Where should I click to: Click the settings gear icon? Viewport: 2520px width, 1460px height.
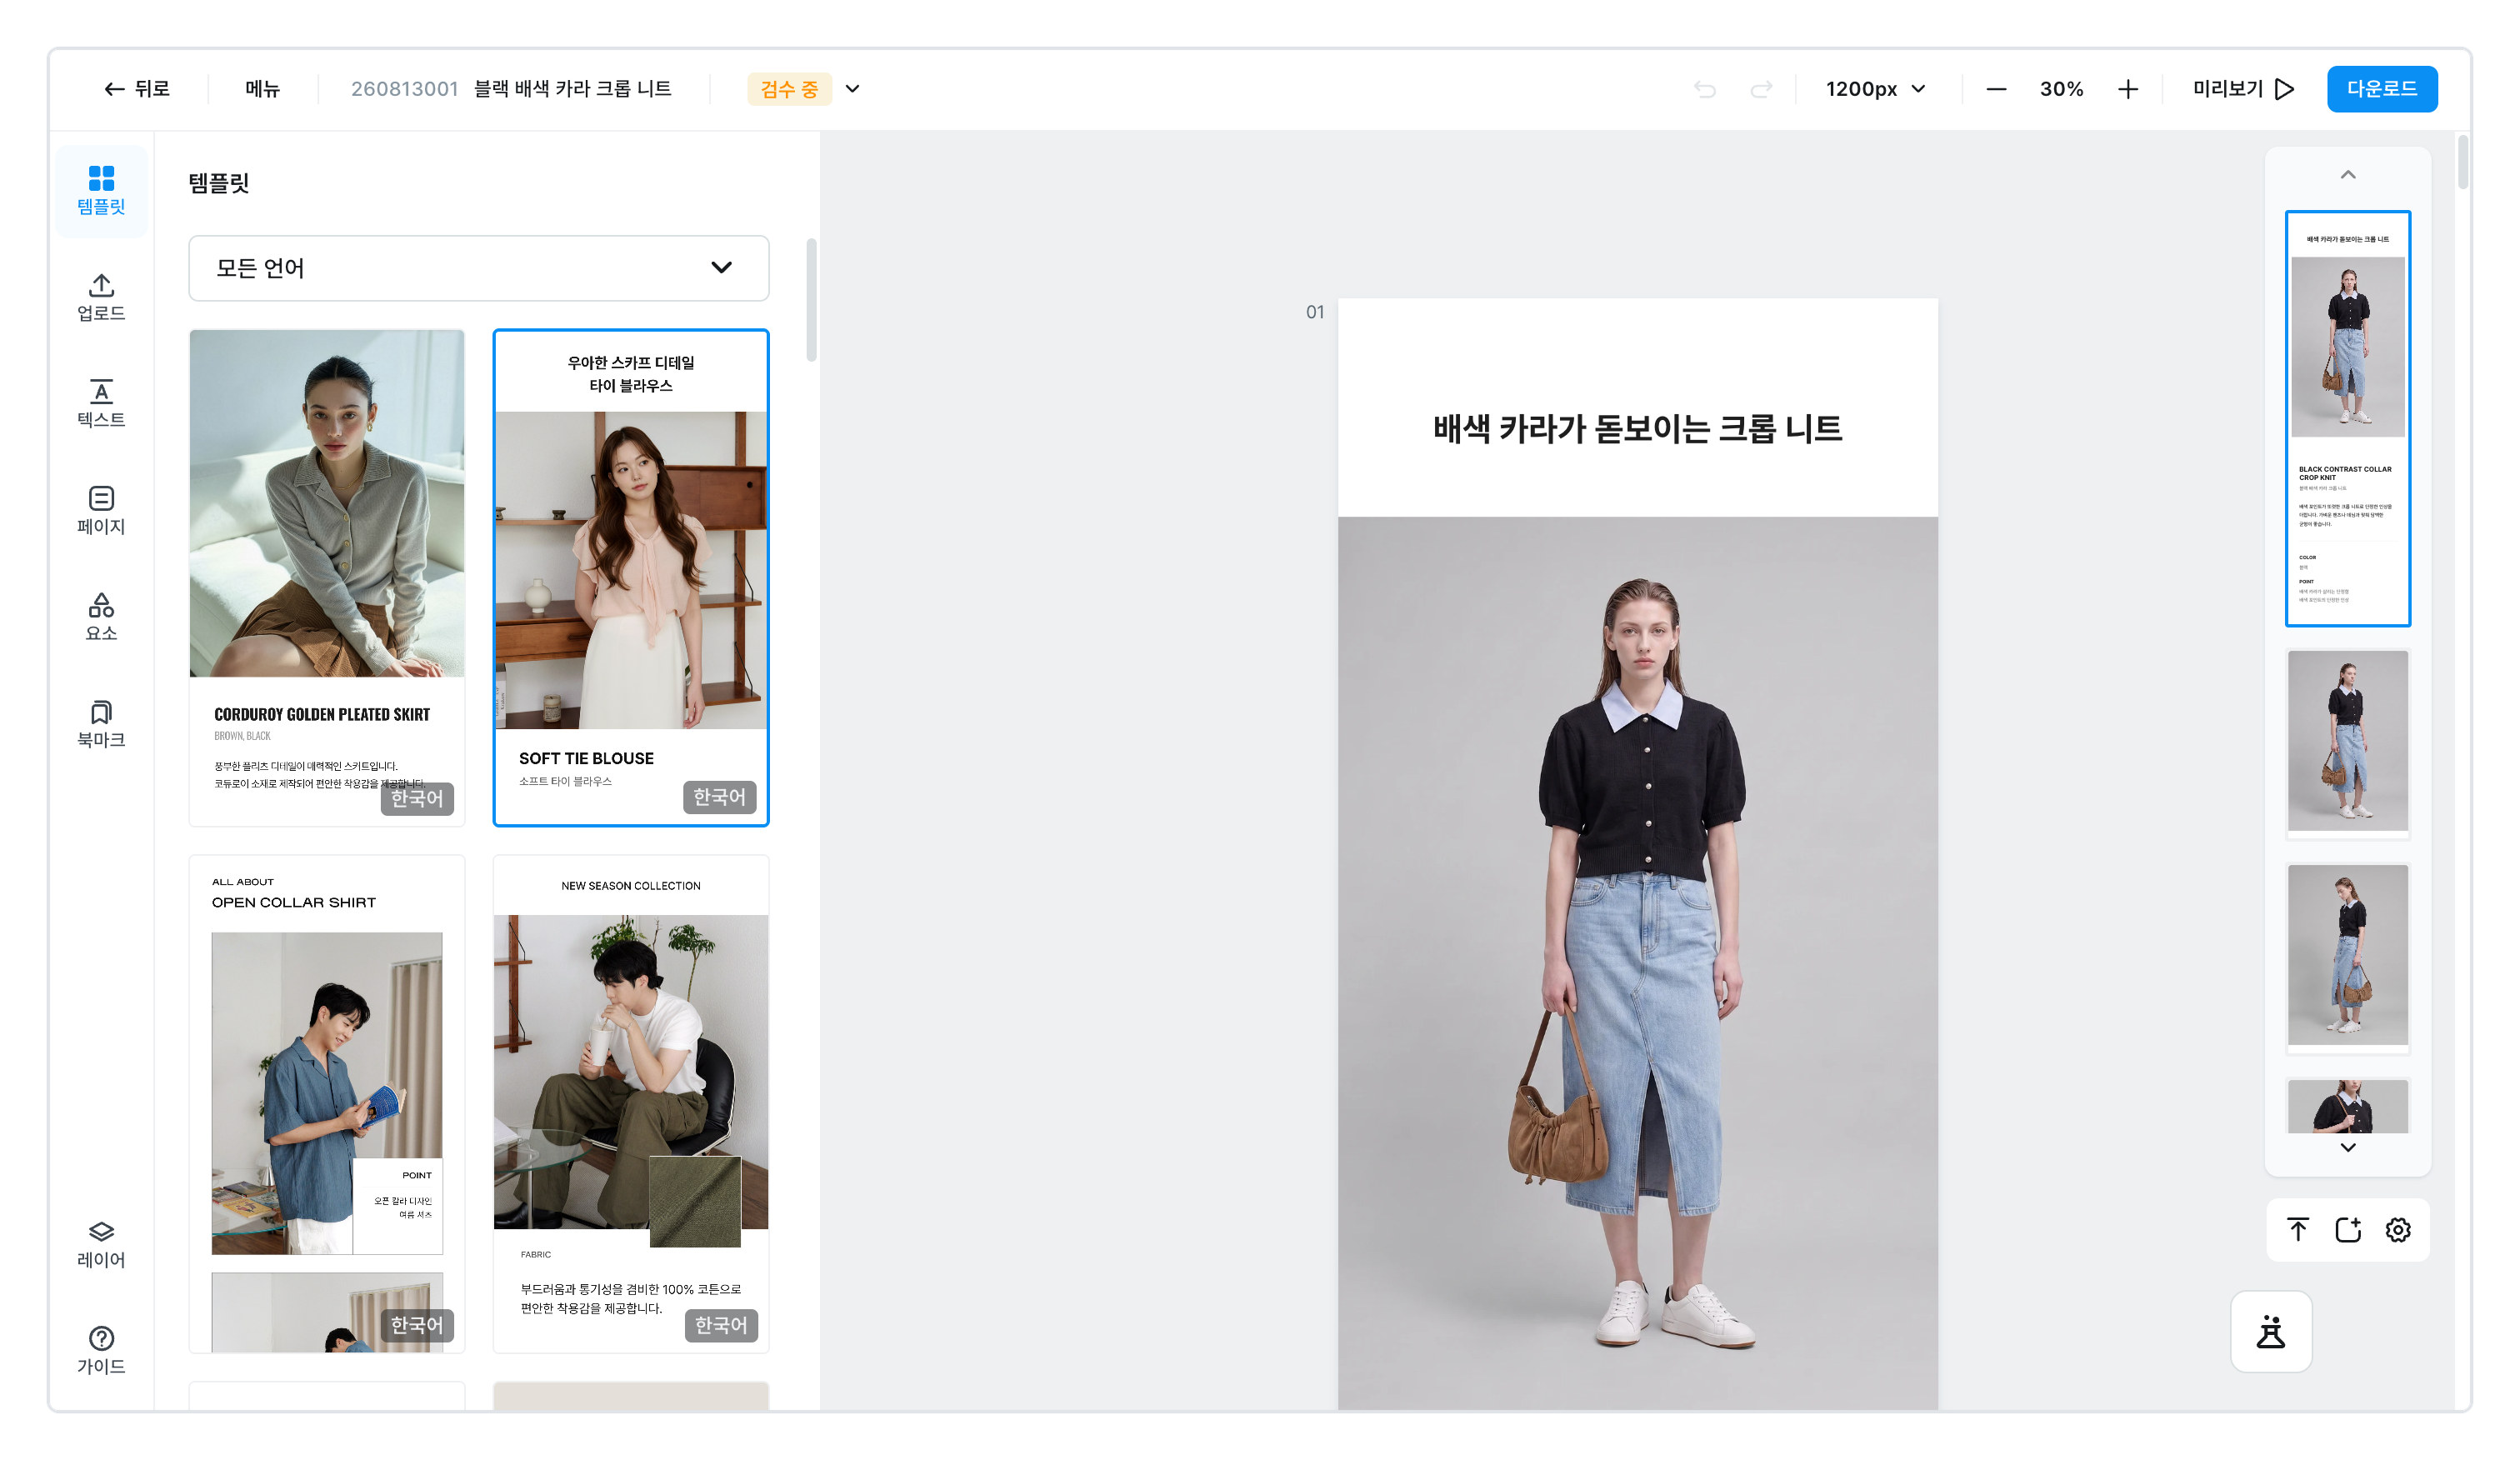(x=2397, y=1229)
